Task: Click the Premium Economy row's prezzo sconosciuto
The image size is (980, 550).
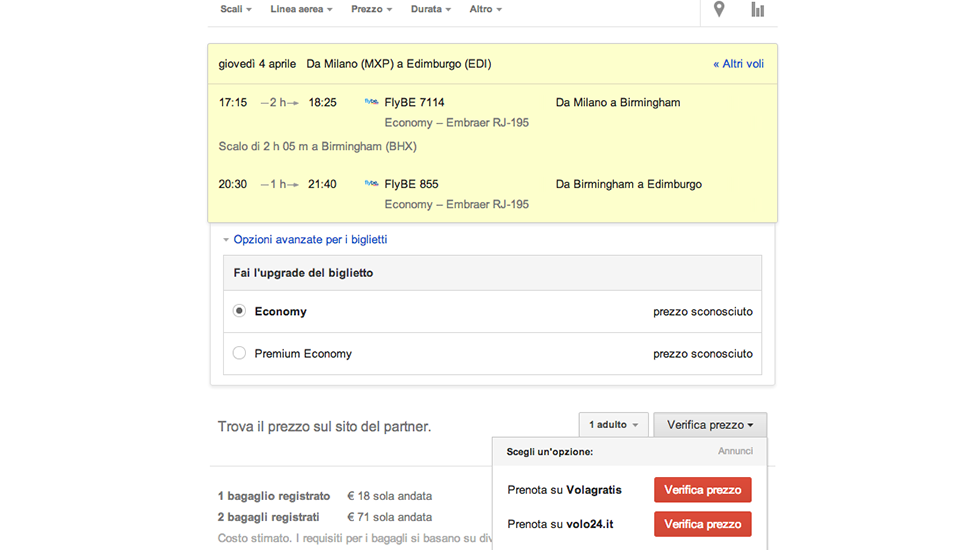Action: (702, 353)
